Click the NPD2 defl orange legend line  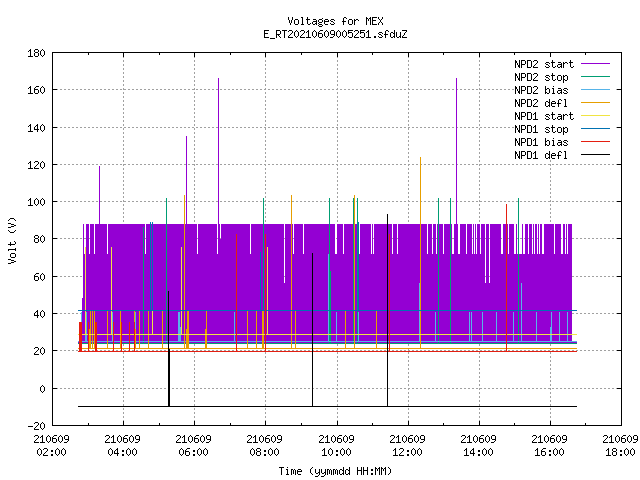pyautogui.click(x=595, y=103)
